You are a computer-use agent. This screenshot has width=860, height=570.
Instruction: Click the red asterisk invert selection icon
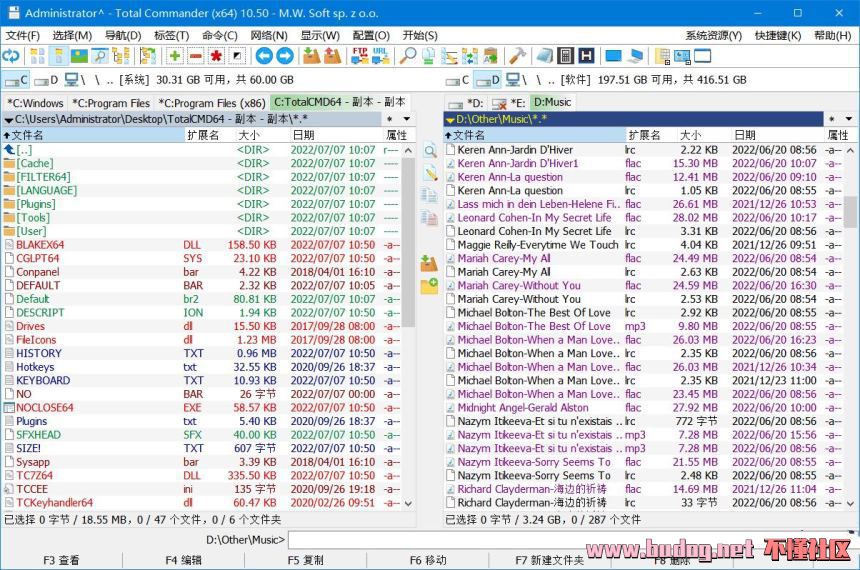pyautogui.click(x=216, y=56)
